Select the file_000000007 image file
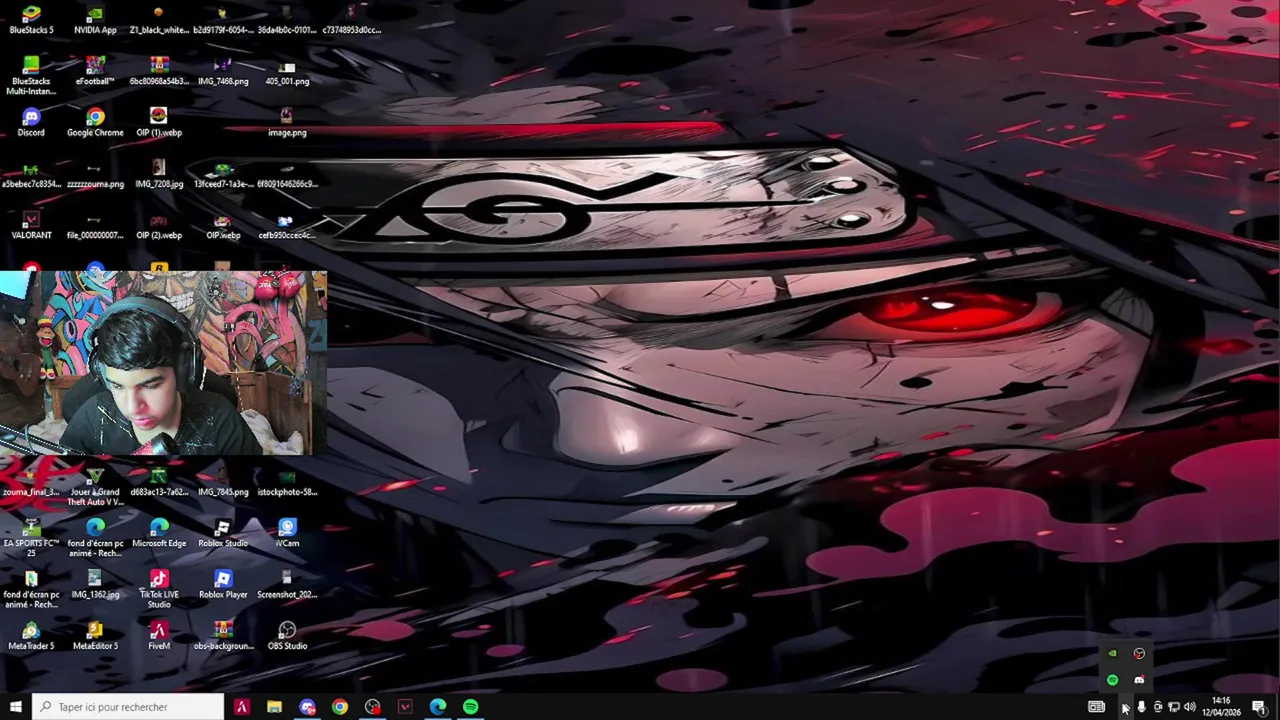Image resolution: width=1280 pixels, height=720 pixels. click(95, 225)
